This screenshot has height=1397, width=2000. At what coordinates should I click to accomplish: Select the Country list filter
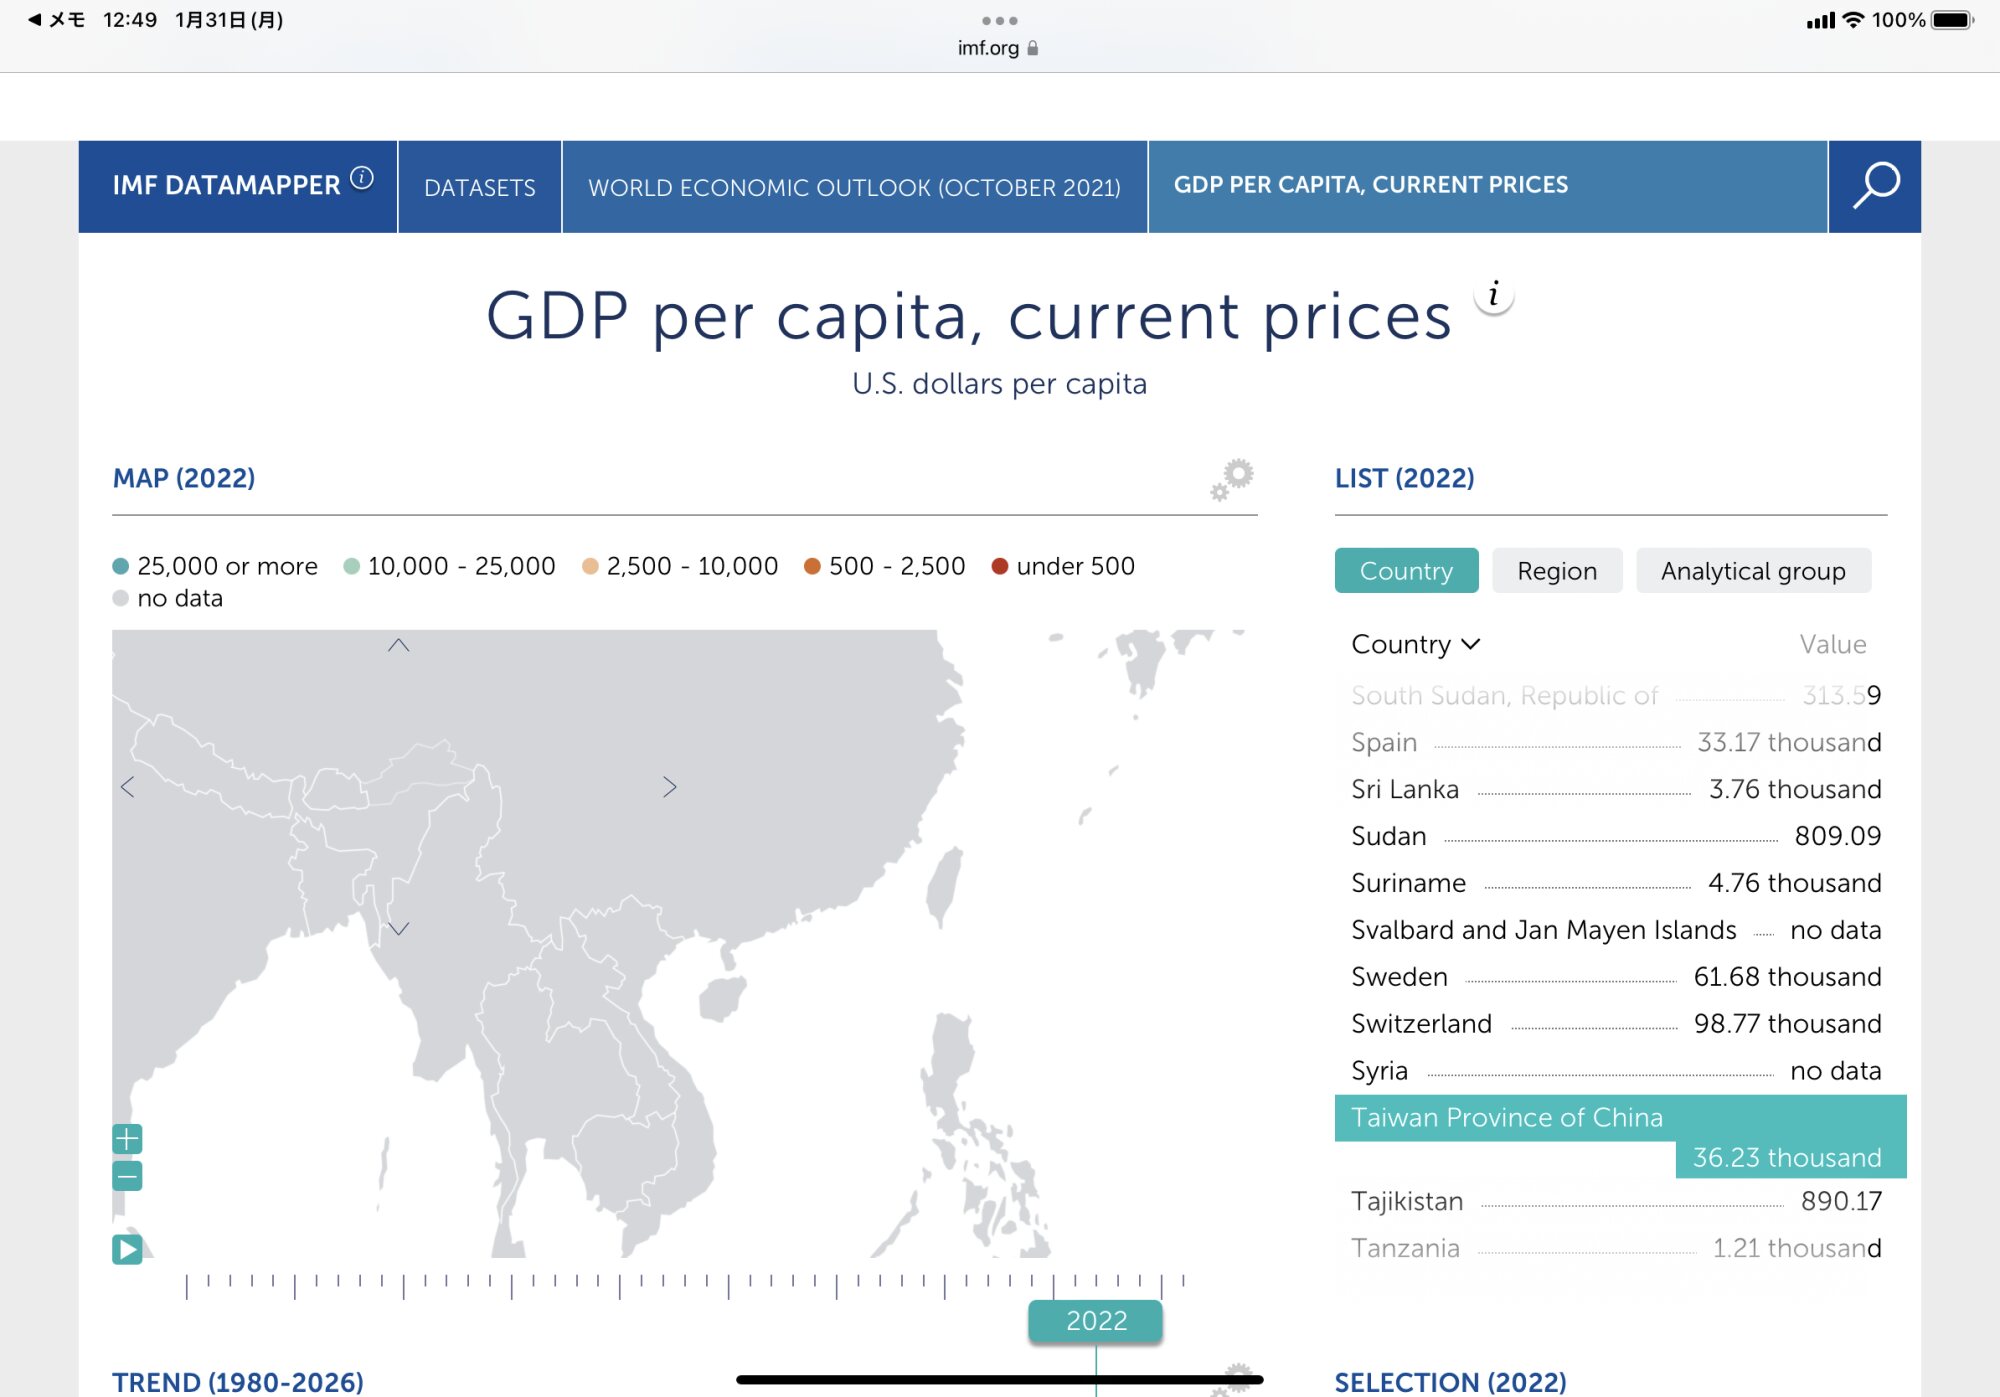[x=1405, y=571]
